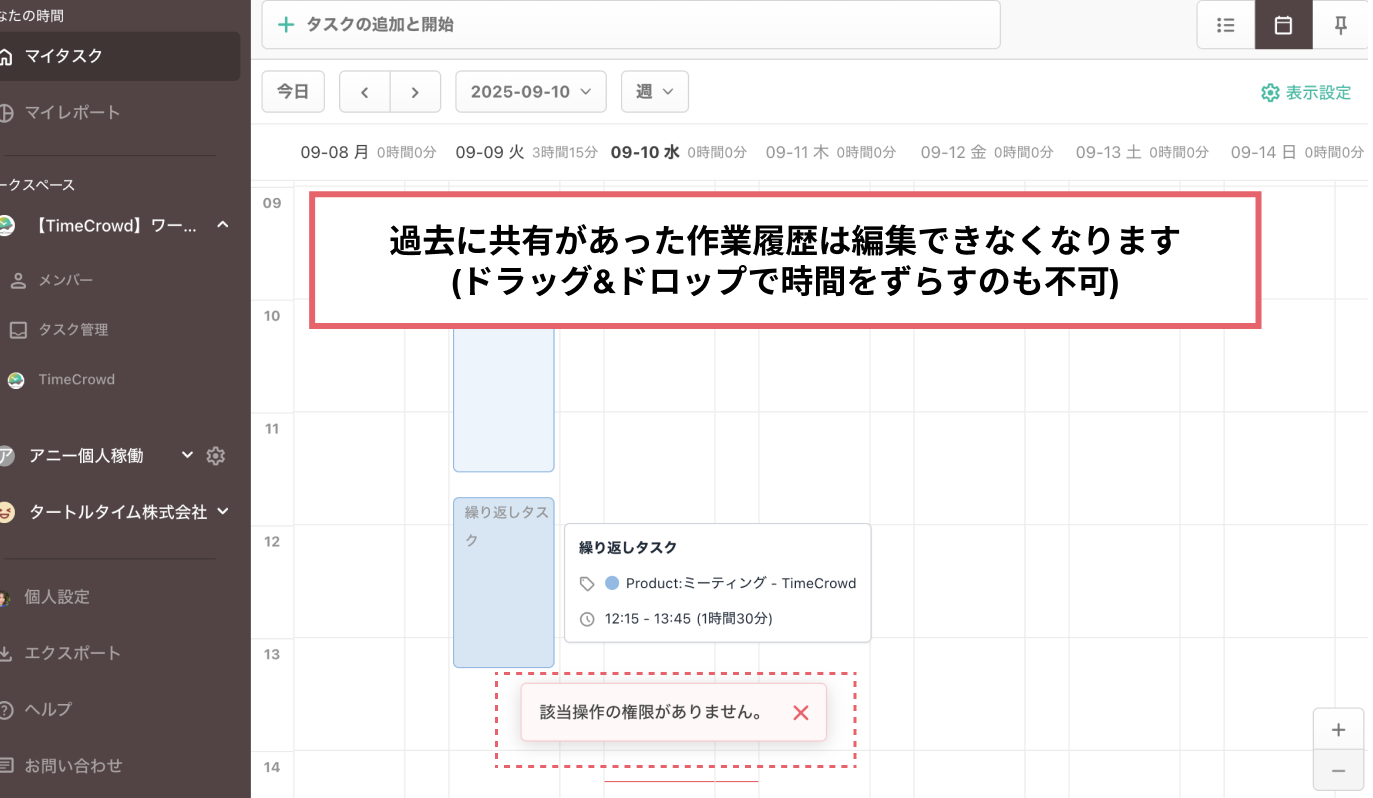Viewport: 1373px width, 798px height.
Task: Open the 週 view range dropdown
Action: pos(654,92)
